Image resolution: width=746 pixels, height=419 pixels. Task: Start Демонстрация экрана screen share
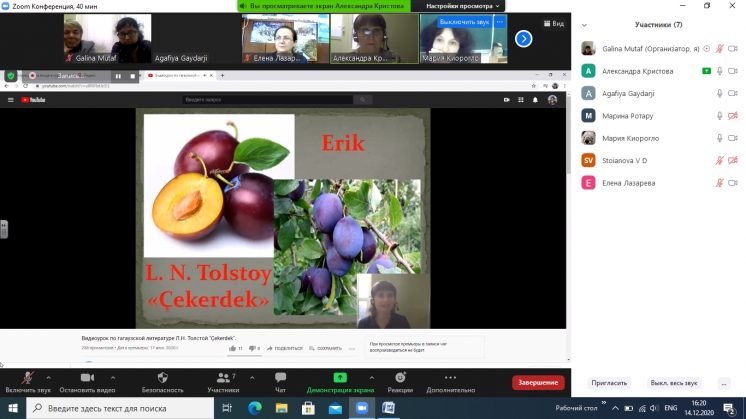point(340,382)
